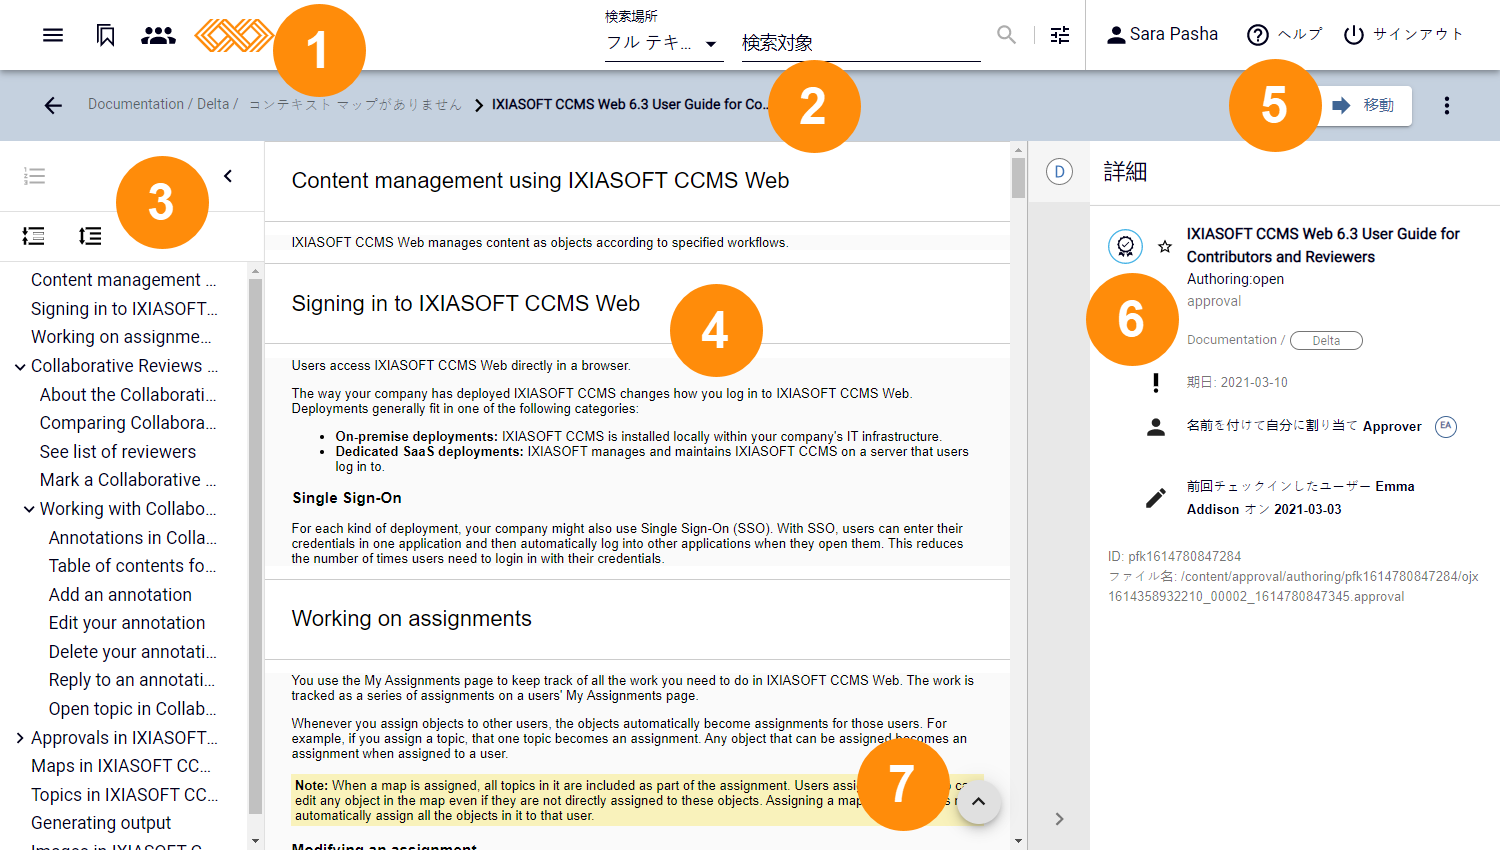Open the bookmarks icon in header
This screenshot has width=1500, height=850.
click(x=105, y=35)
